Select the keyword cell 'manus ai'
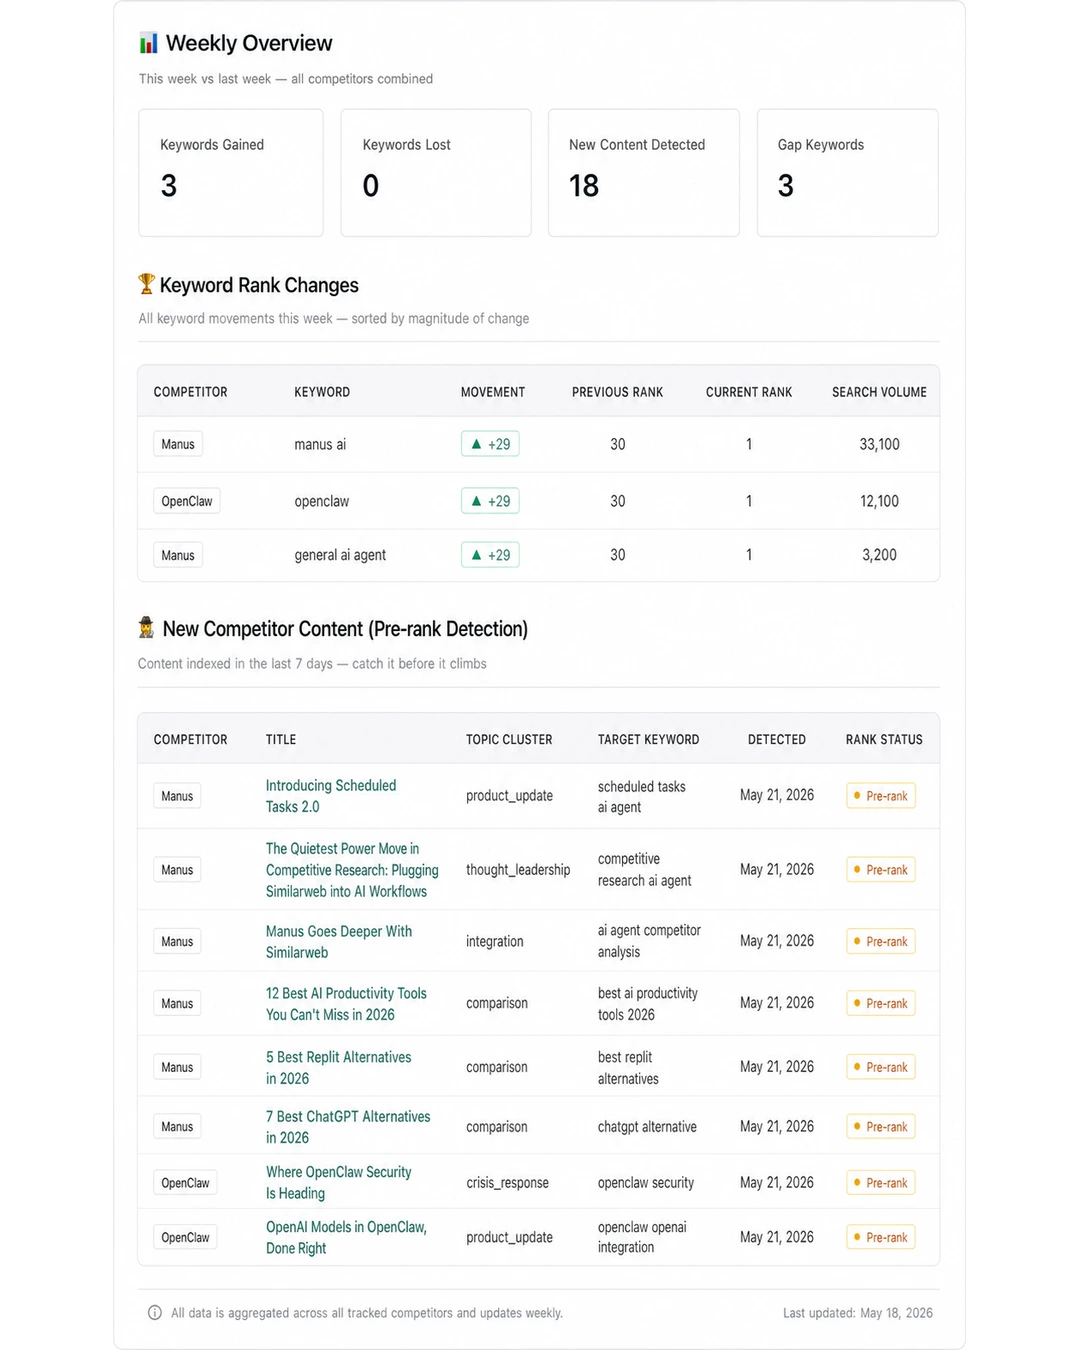Screen dimensions: 1080x1350 coord(320,444)
